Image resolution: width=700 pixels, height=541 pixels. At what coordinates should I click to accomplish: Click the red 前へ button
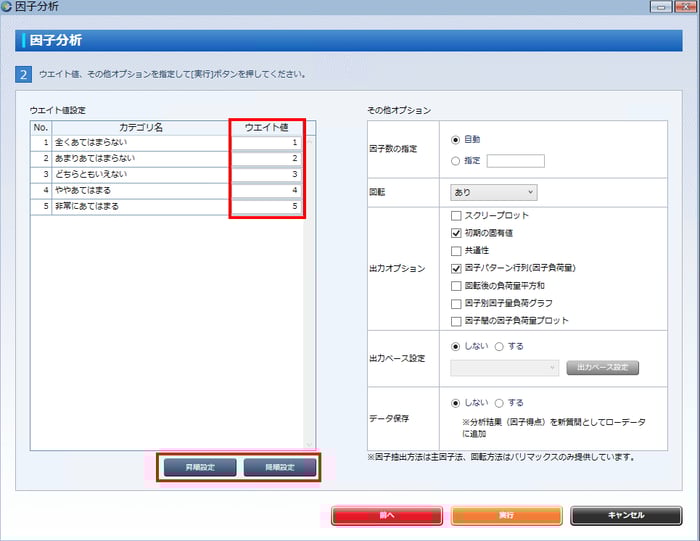(x=387, y=516)
